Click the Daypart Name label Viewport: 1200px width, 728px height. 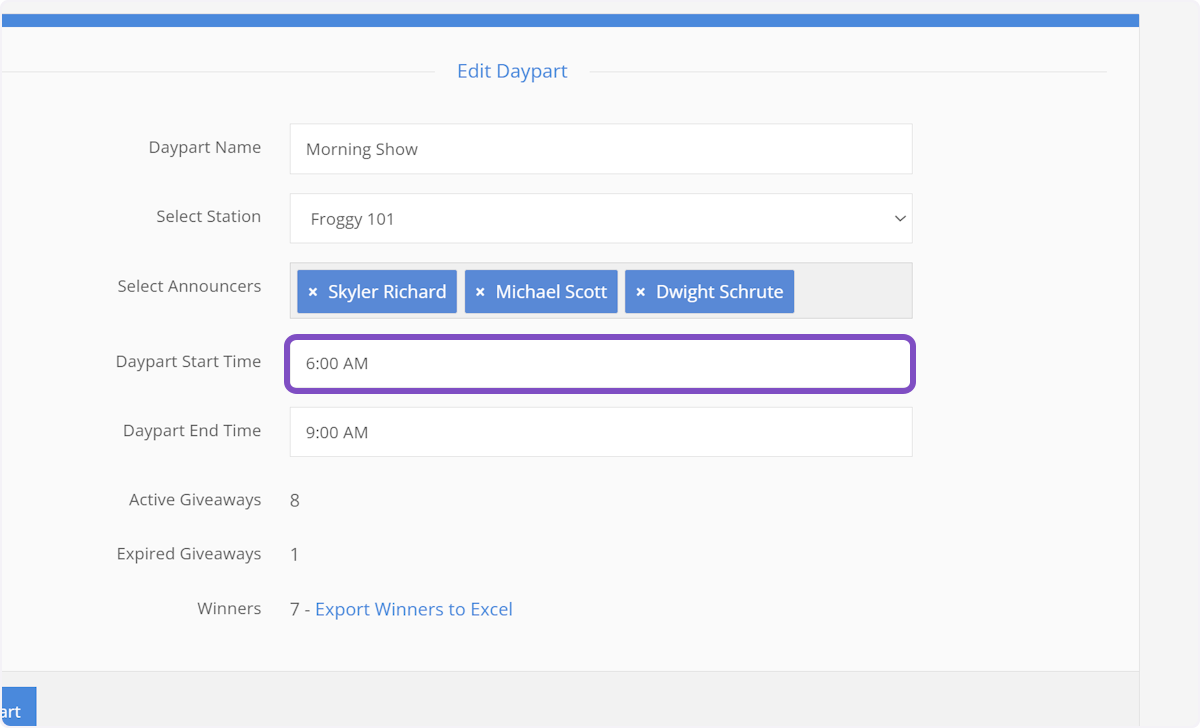pyautogui.click(x=204, y=147)
